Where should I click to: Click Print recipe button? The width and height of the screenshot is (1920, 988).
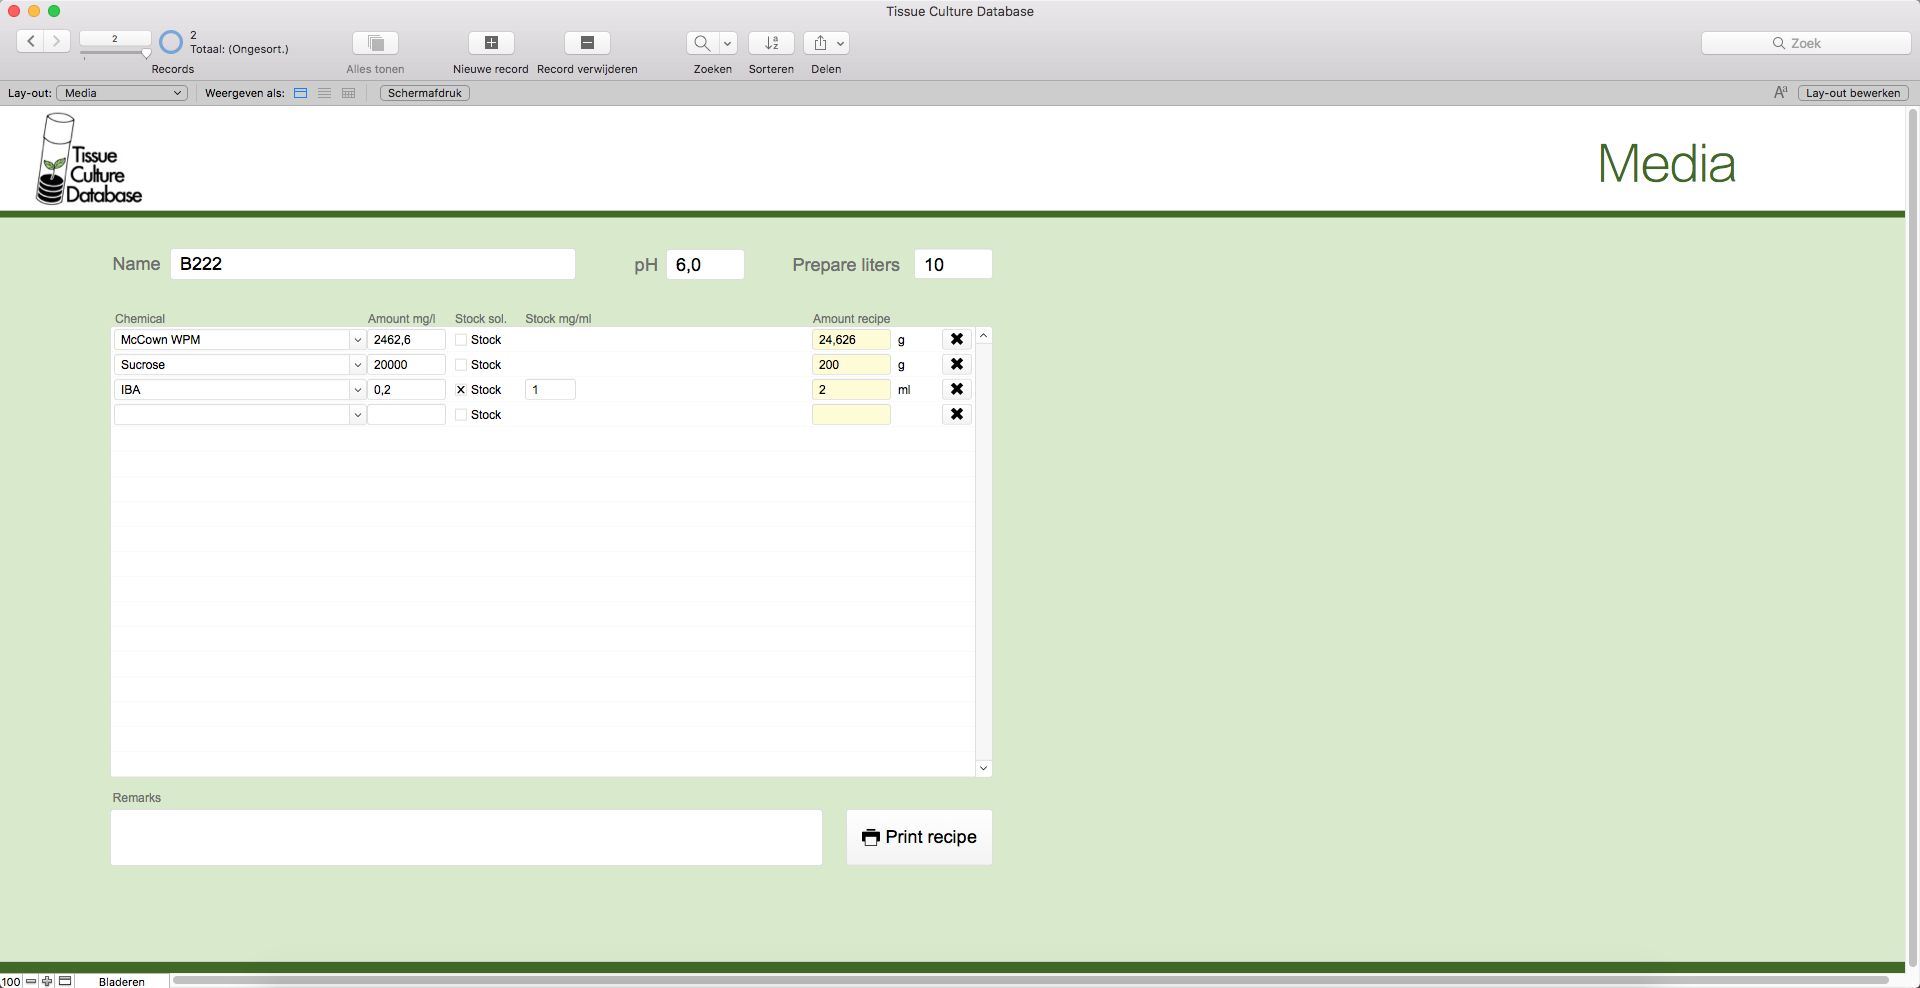pyautogui.click(x=919, y=837)
